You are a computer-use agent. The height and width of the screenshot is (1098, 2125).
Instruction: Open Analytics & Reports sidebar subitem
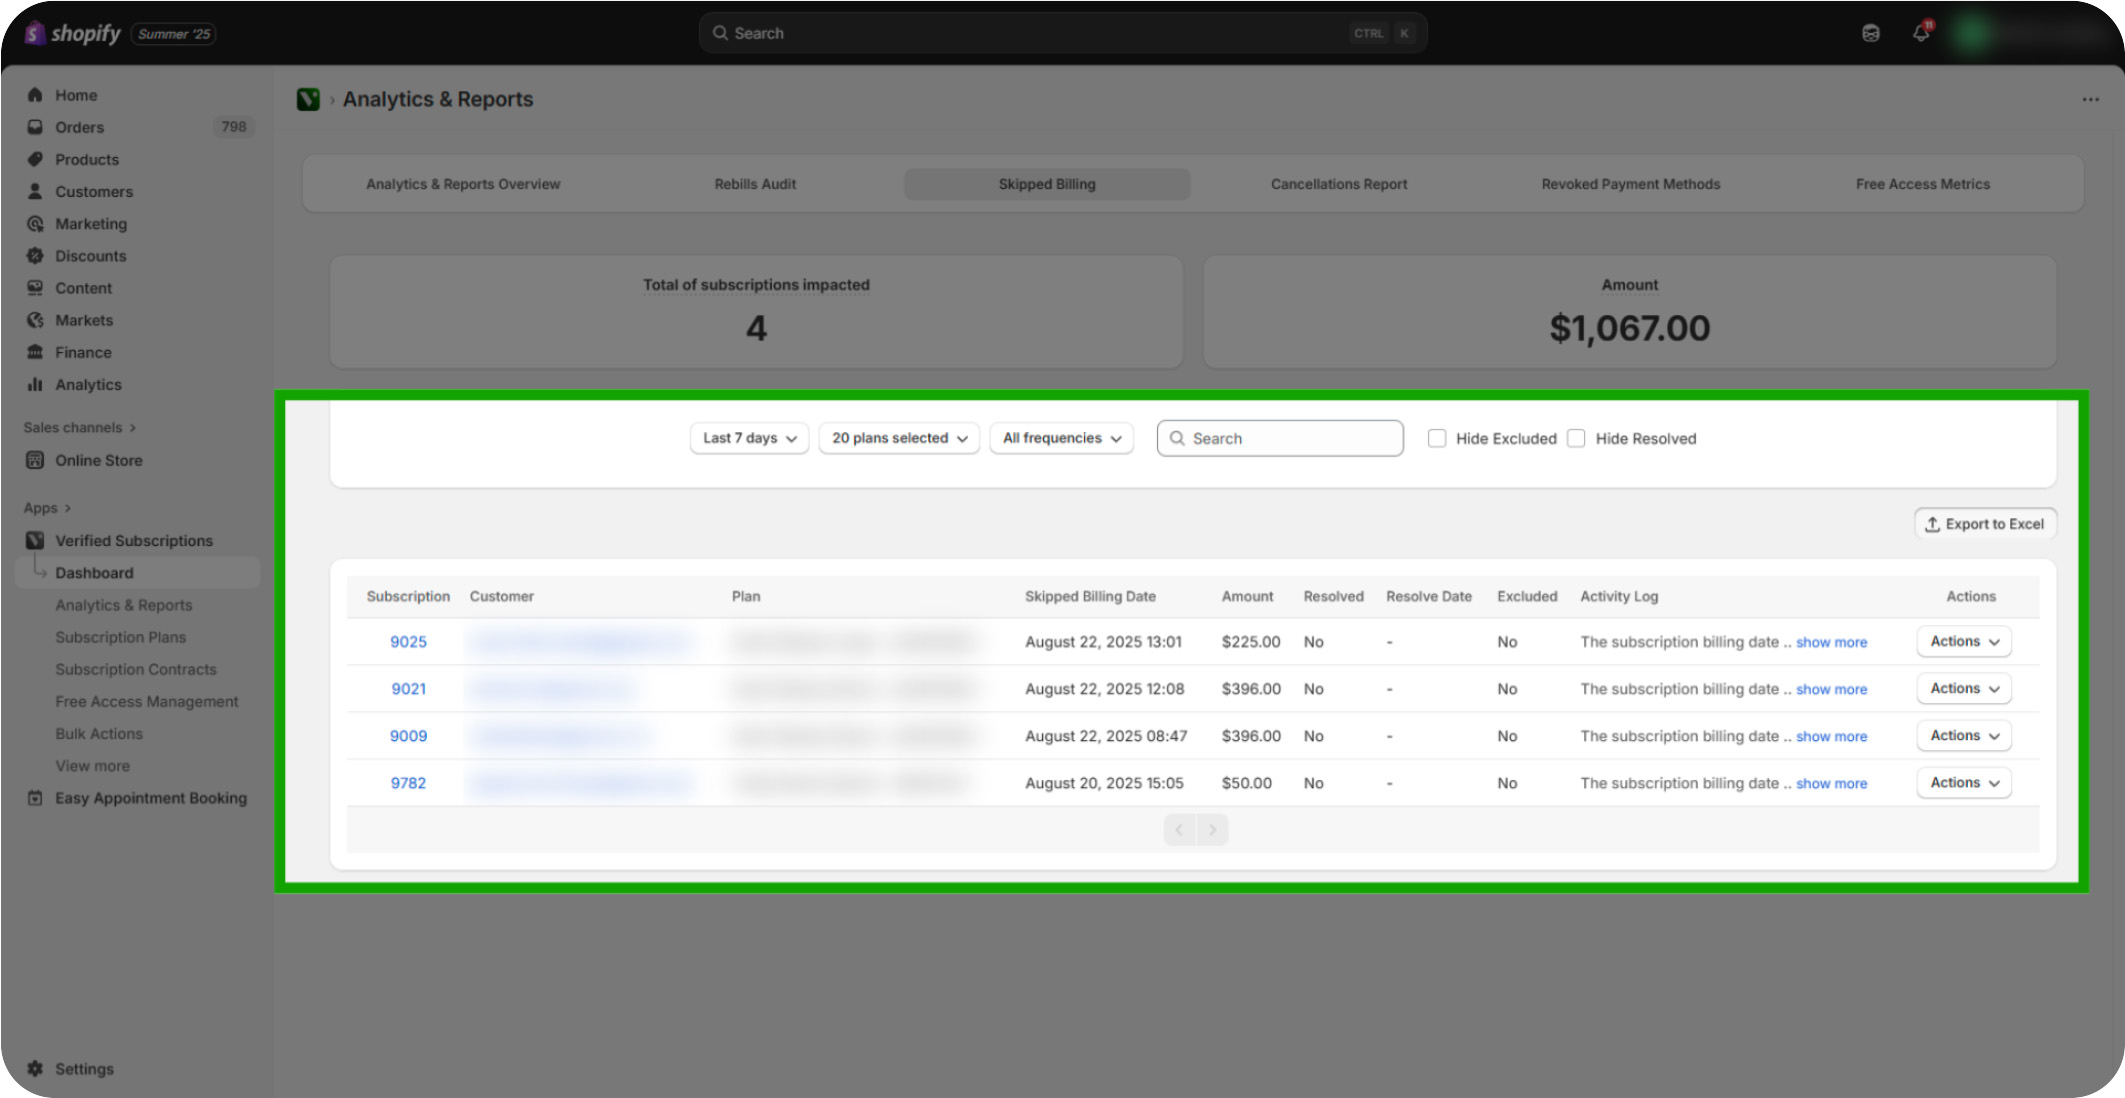[124, 605]
